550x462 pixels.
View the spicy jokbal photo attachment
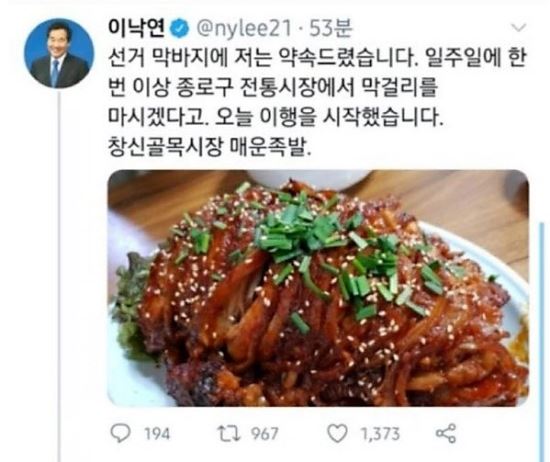(318, 288)
